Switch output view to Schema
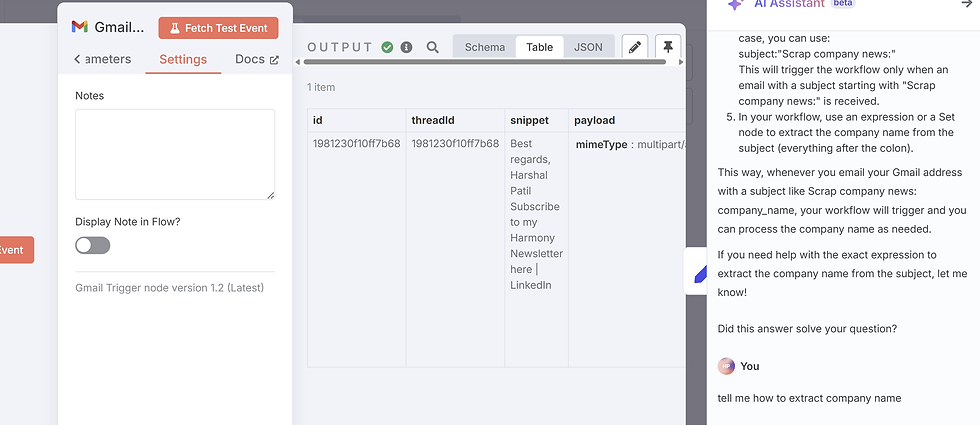980x425 pixels. click(485, 47)
